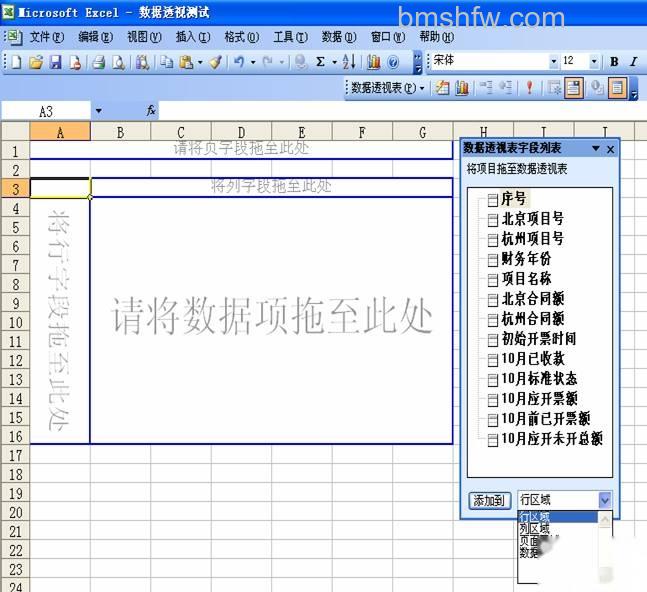
Task: Select the 北京合同额 field
Action: coord(532,299)
